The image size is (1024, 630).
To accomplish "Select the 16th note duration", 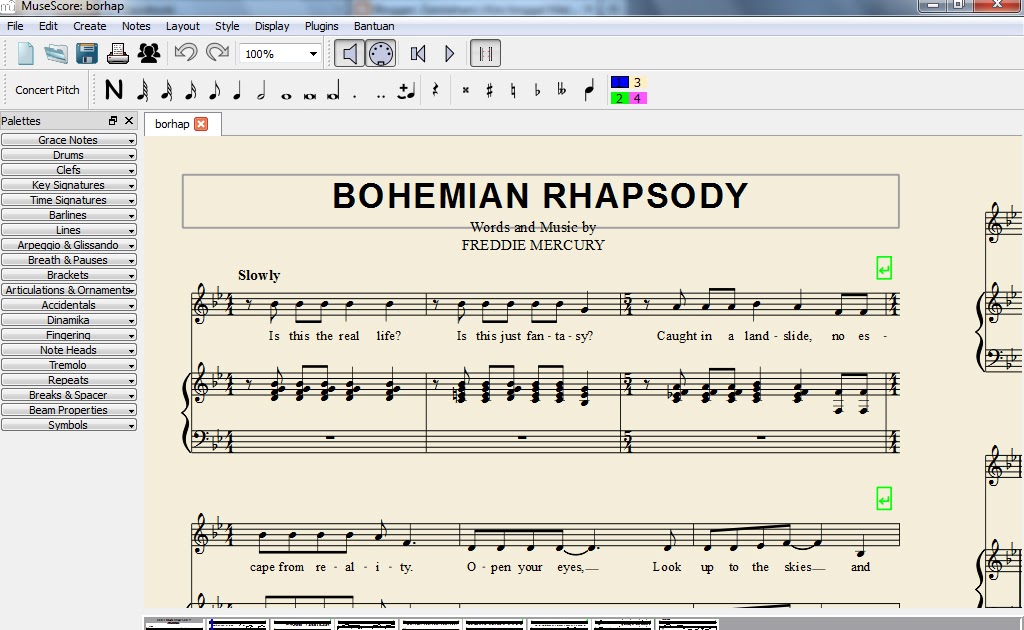I will click(x=191, y=90).
